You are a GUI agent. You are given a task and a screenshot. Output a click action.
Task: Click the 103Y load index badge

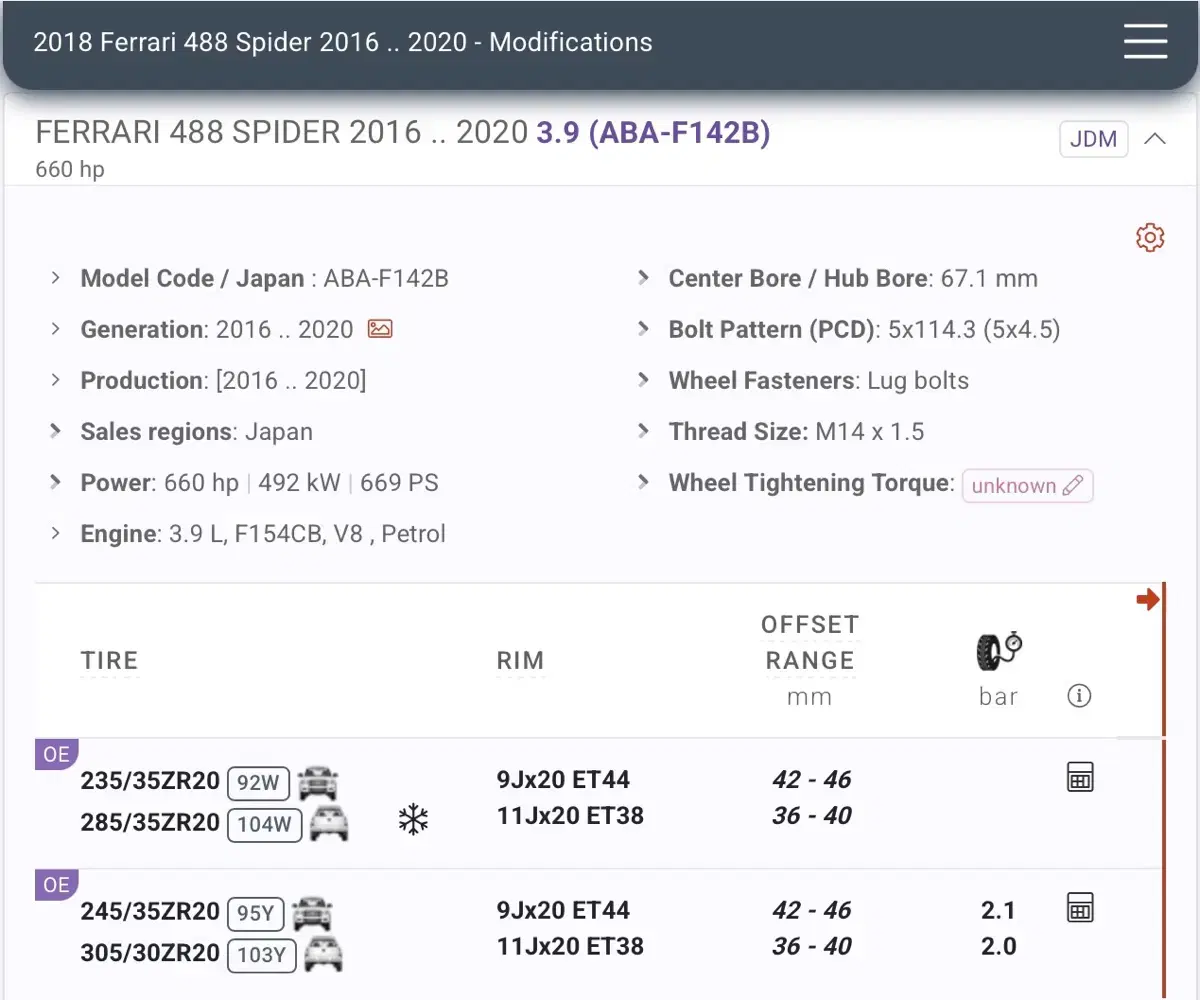pos(261,956)
